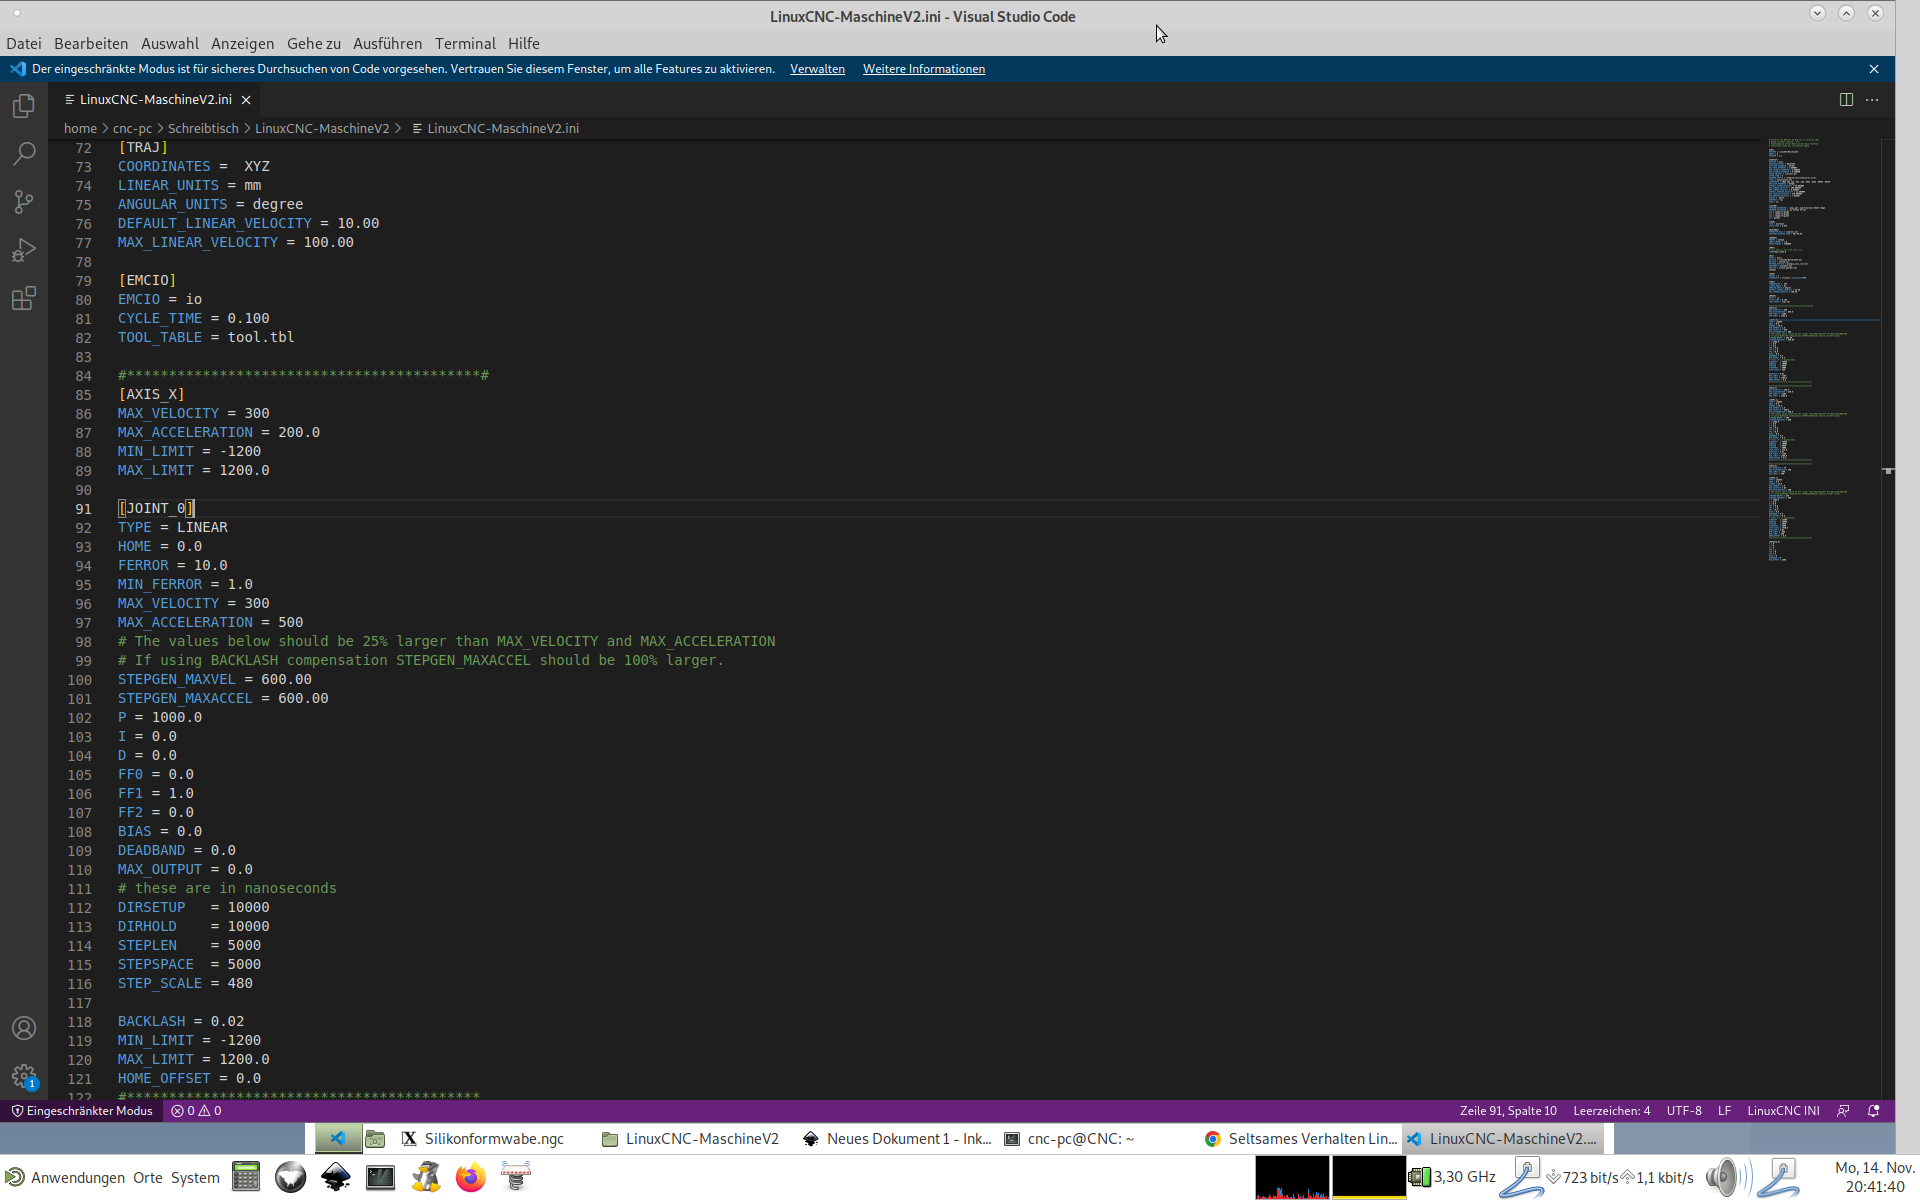Screen dimensions: 1920x1200
Task: Click the clock showing Mo, 14. Nov.
Action: pyautogui.click(x=1874, y=1177)
